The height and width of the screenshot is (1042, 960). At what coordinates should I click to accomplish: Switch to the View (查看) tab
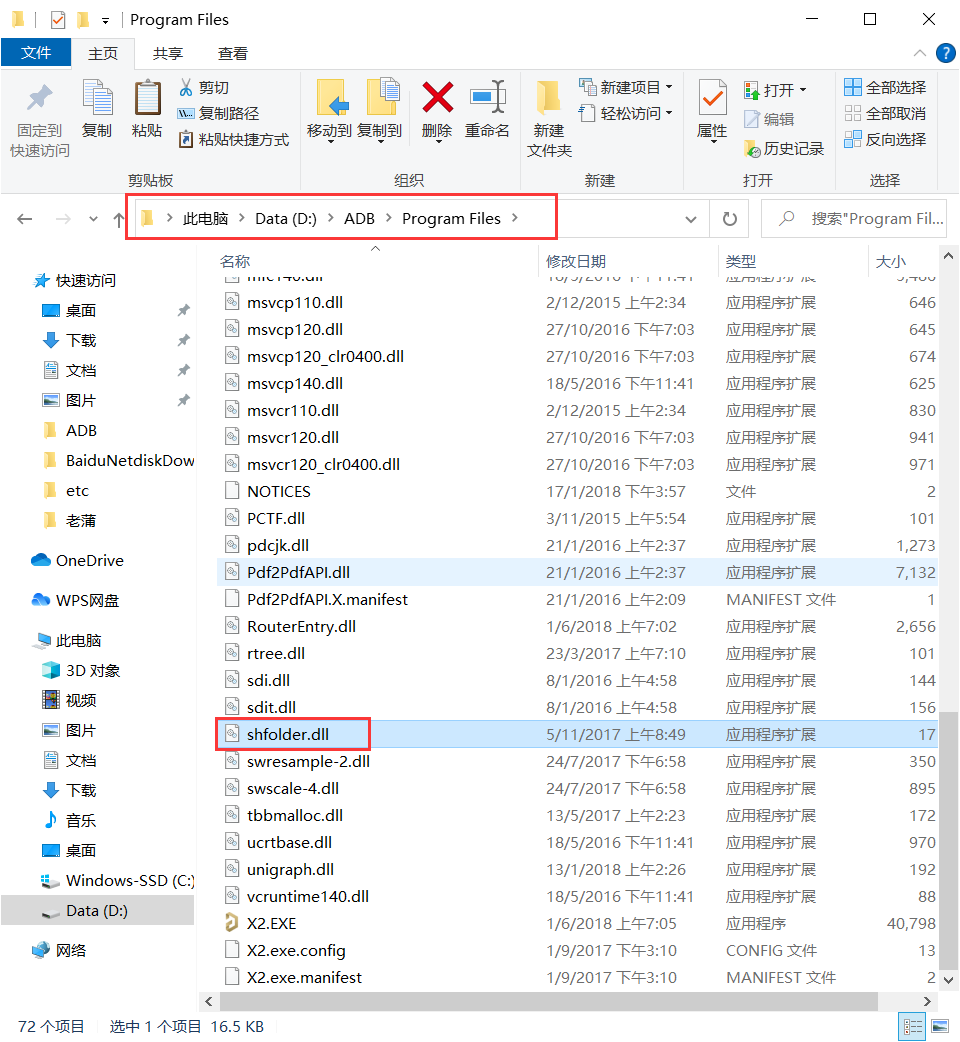point(235,53)
